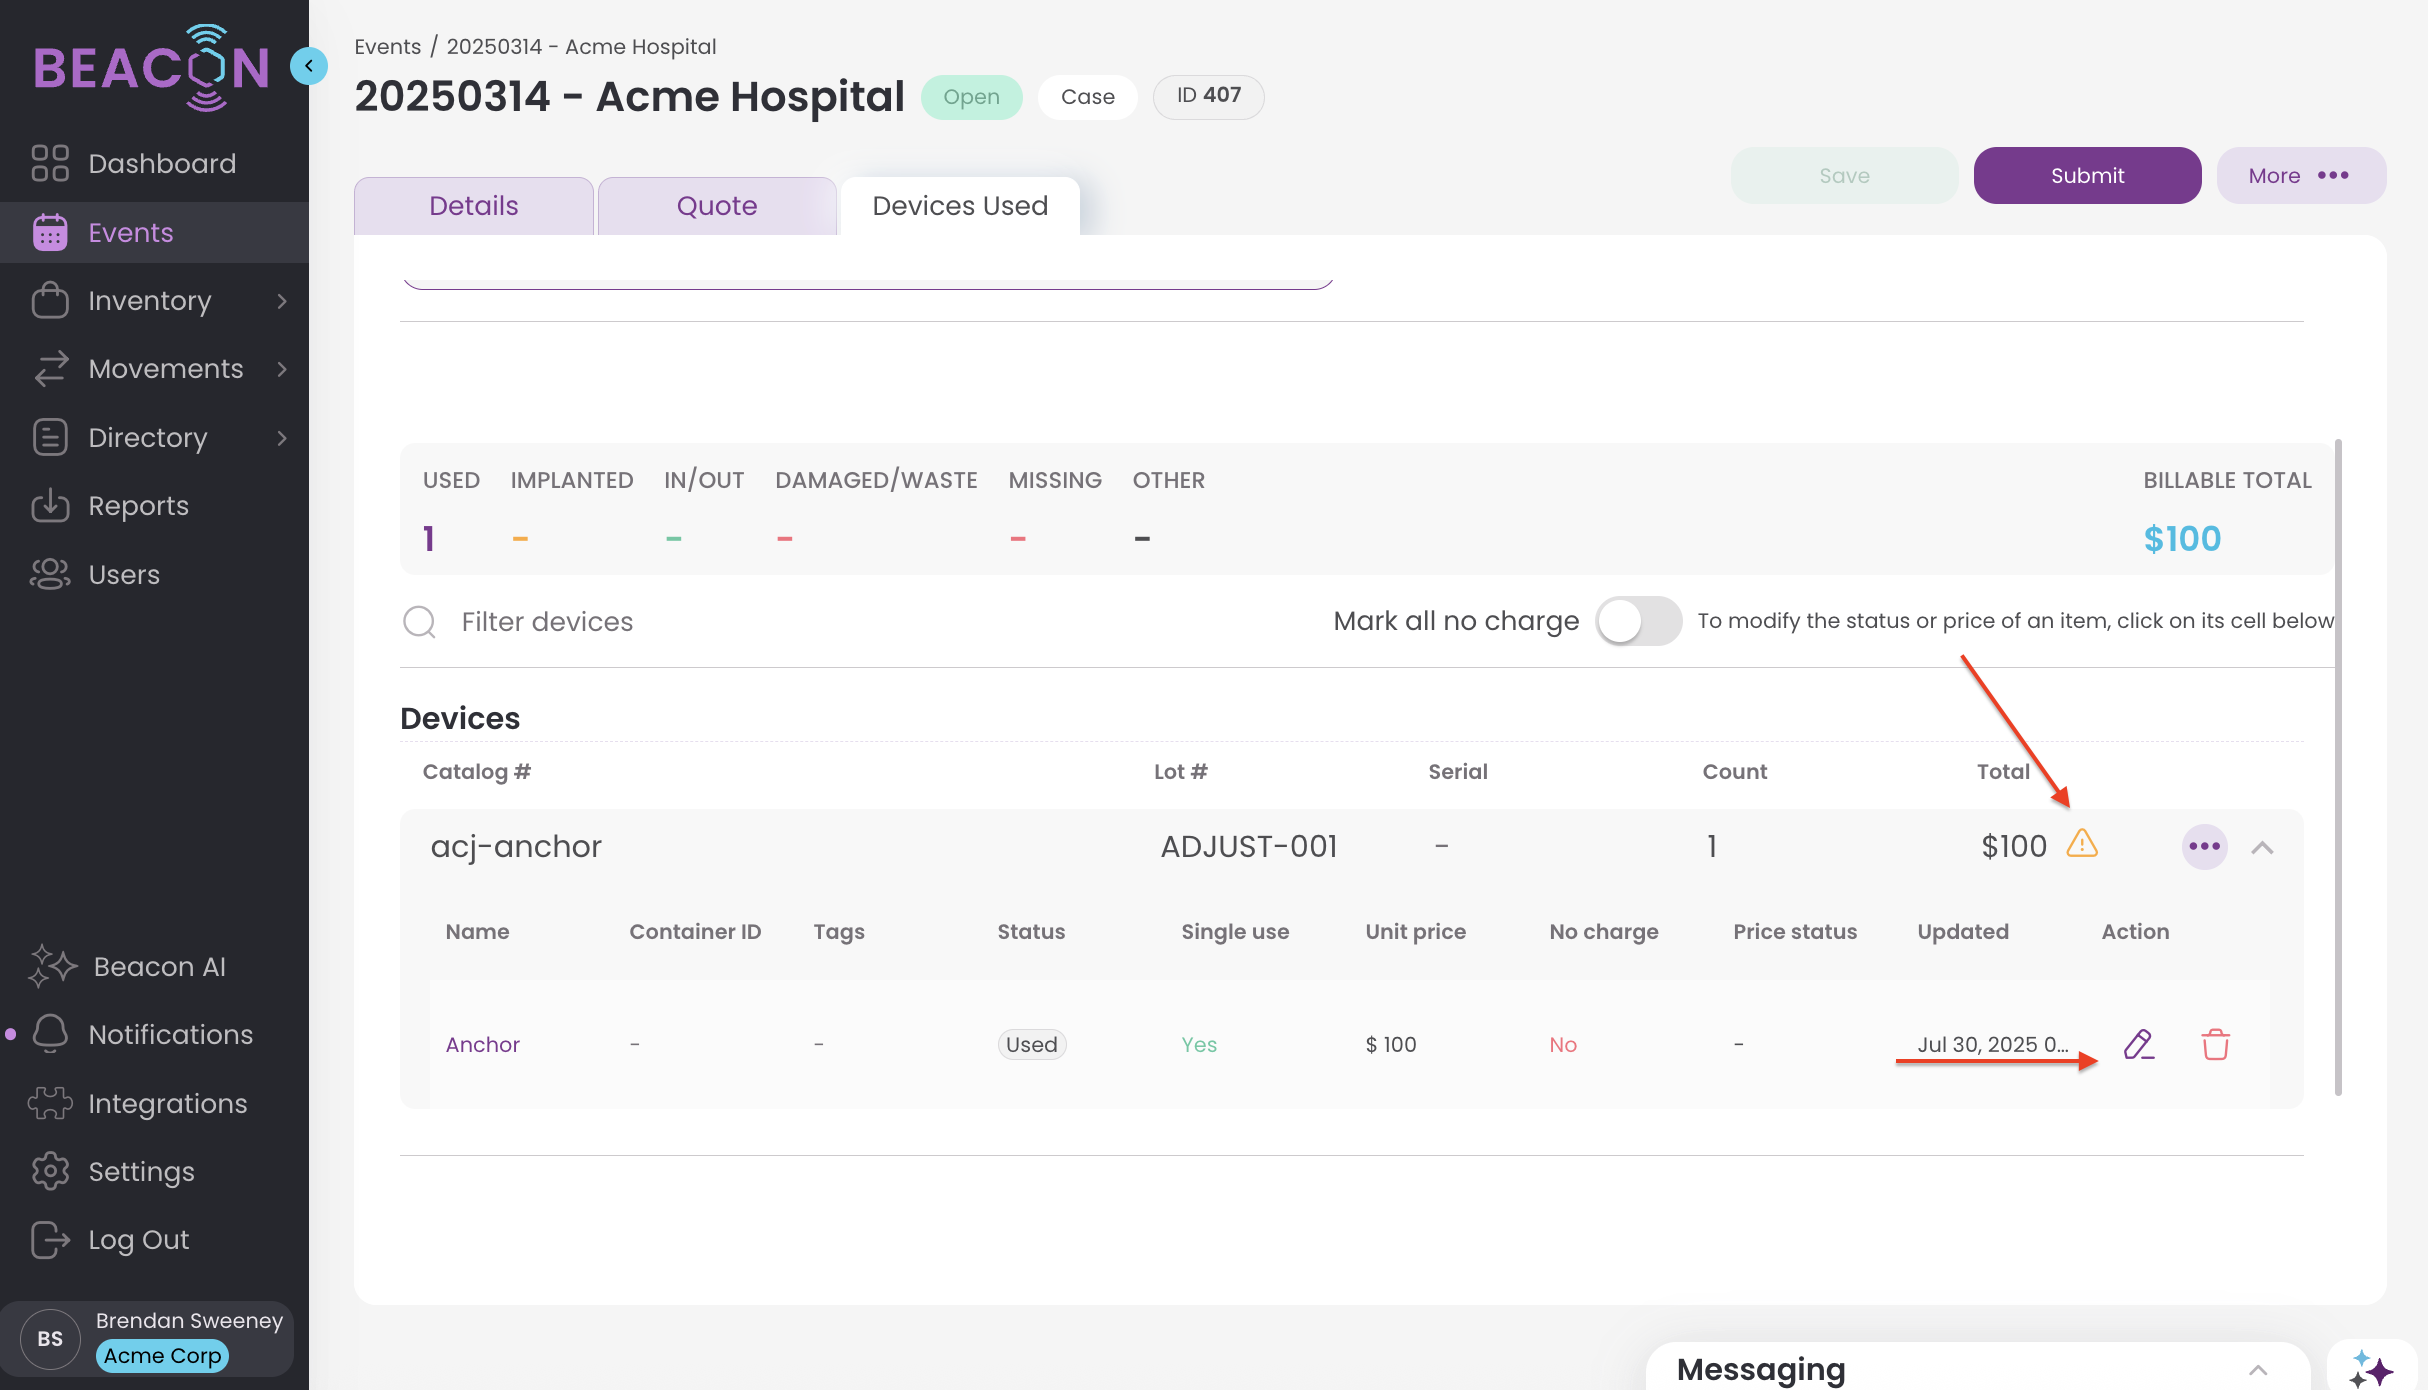Click the pencil edit icon for Anchor
Image resolution: width=2428 pixels, height=1390 pixels.
coord(2138,1044)
